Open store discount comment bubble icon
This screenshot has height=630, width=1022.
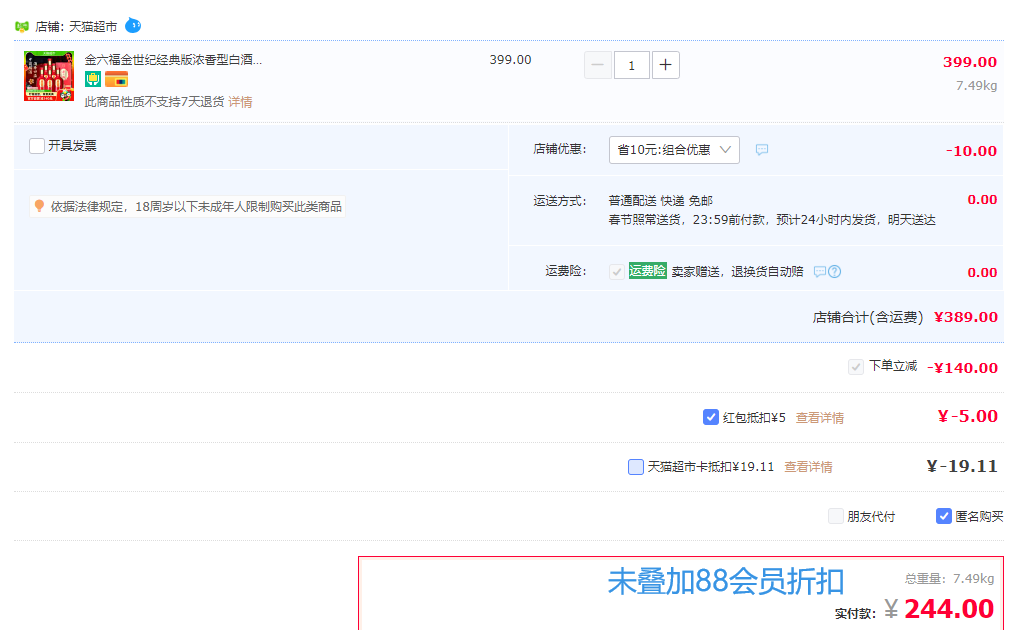pyautogui.click(x=762, y=150)
